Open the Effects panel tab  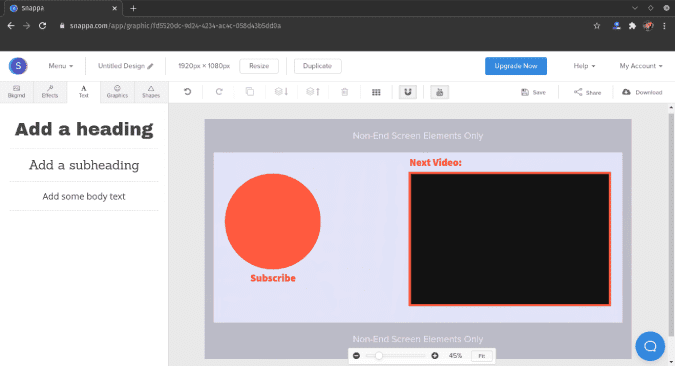(x=50, y=92)
